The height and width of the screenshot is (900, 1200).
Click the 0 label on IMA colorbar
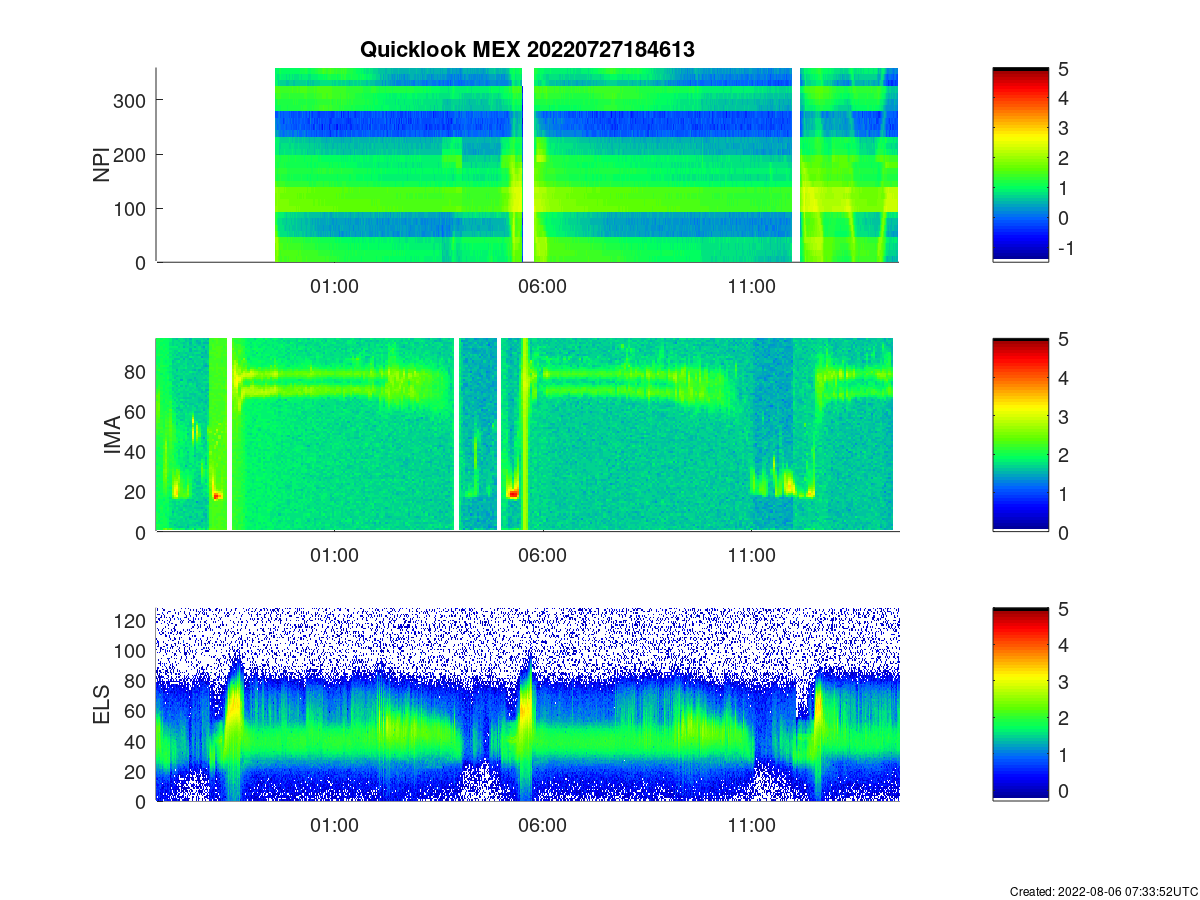point(1065,532)
